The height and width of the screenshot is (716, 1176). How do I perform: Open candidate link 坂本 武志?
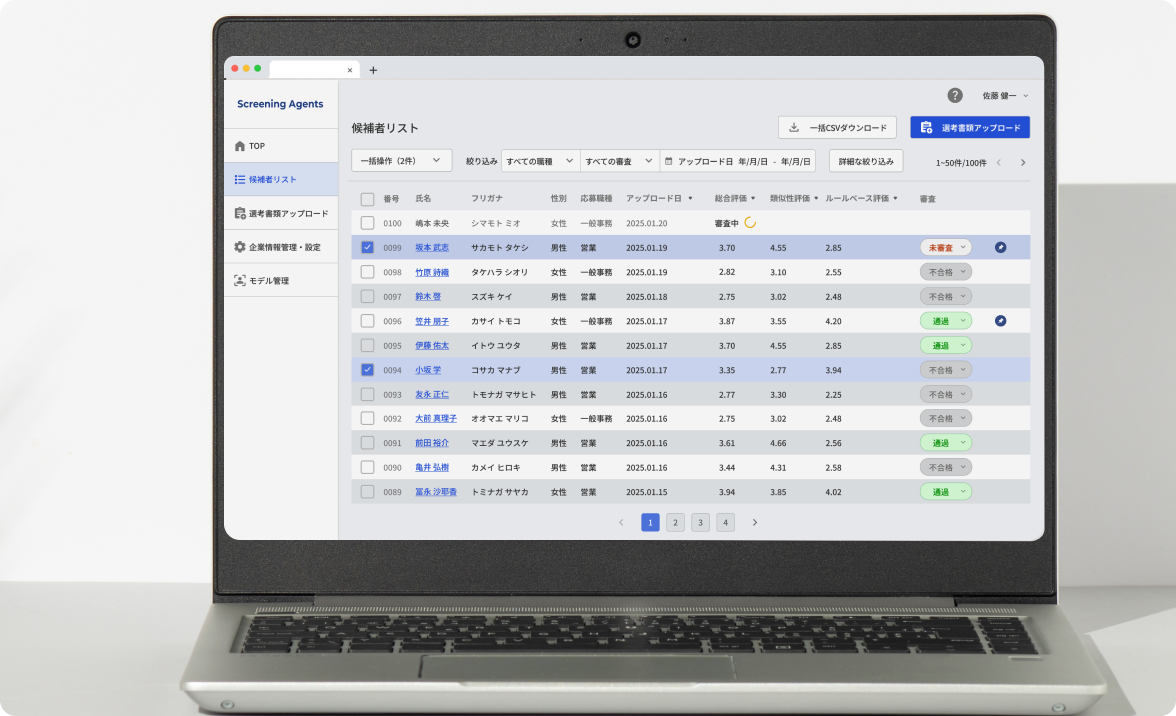click(431, 247)
